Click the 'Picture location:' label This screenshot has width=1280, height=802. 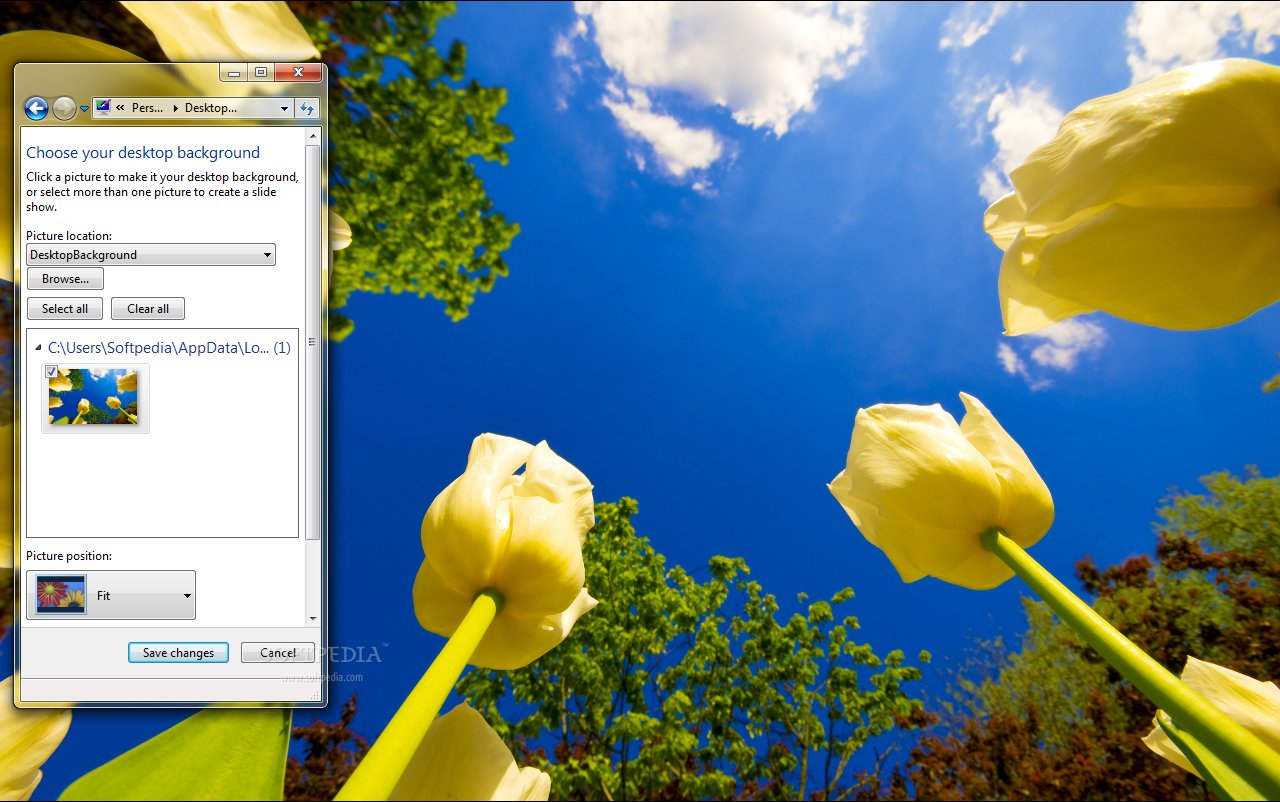69,236
